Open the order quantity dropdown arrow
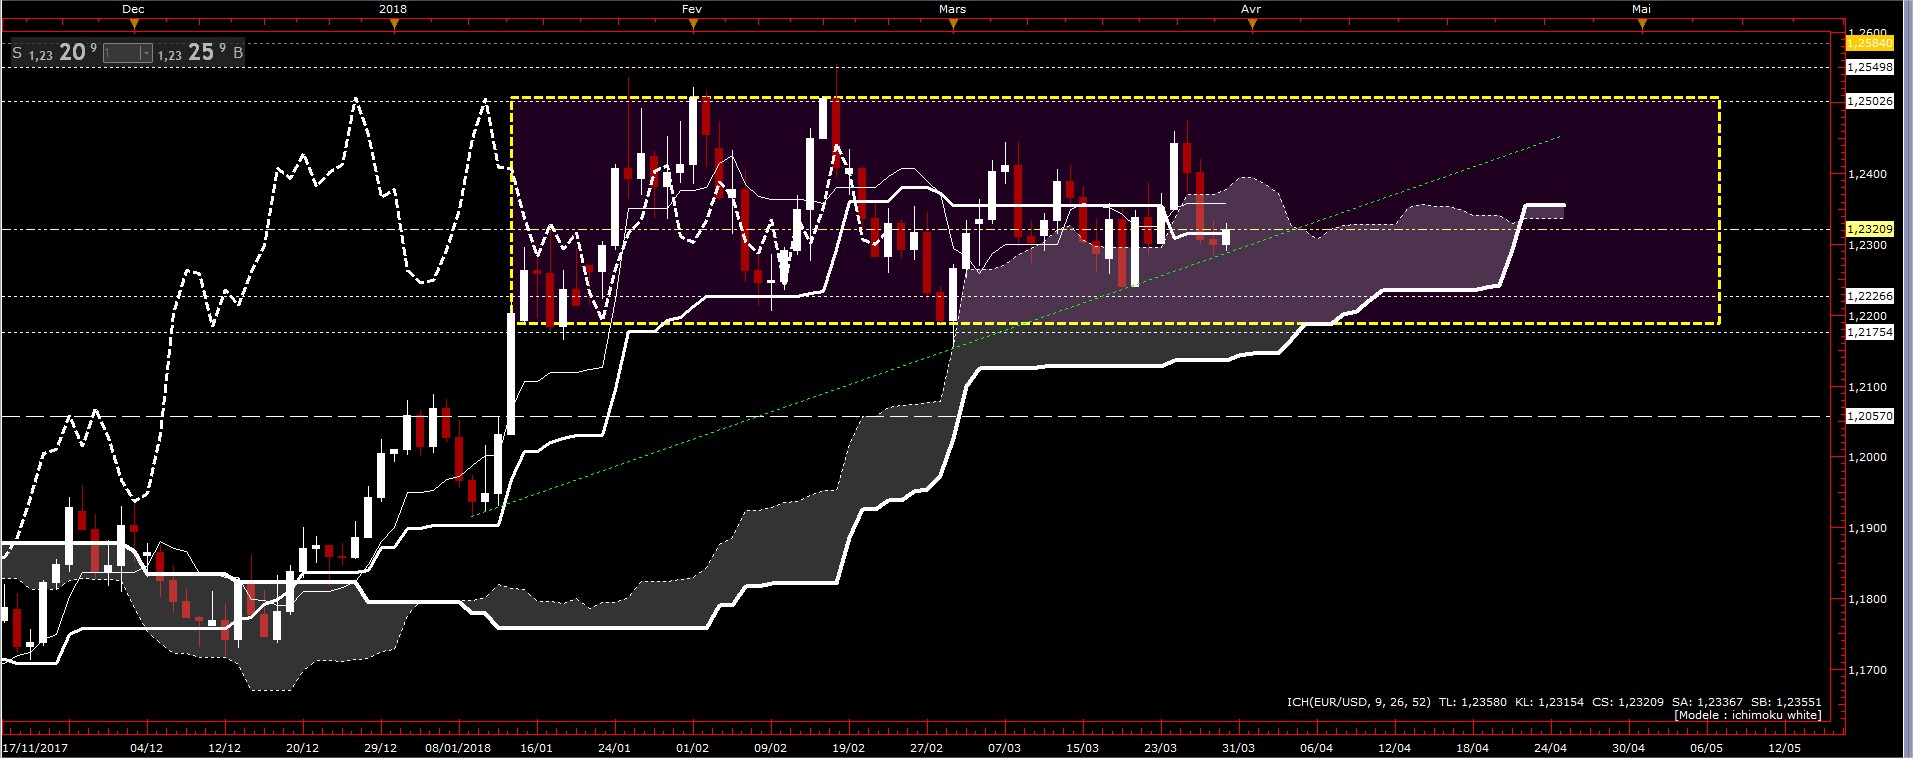Screen dimensions: 1913x758 [146, 53]
